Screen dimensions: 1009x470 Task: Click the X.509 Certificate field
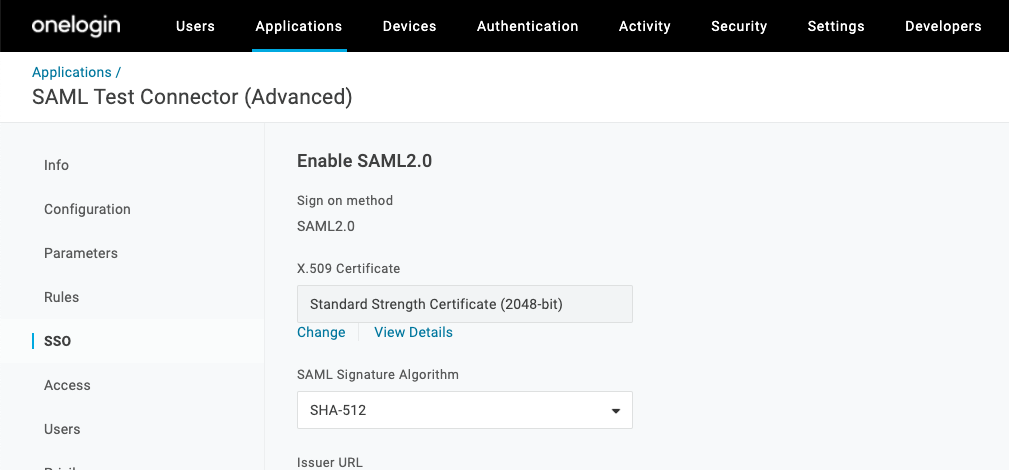click(464, 304)
